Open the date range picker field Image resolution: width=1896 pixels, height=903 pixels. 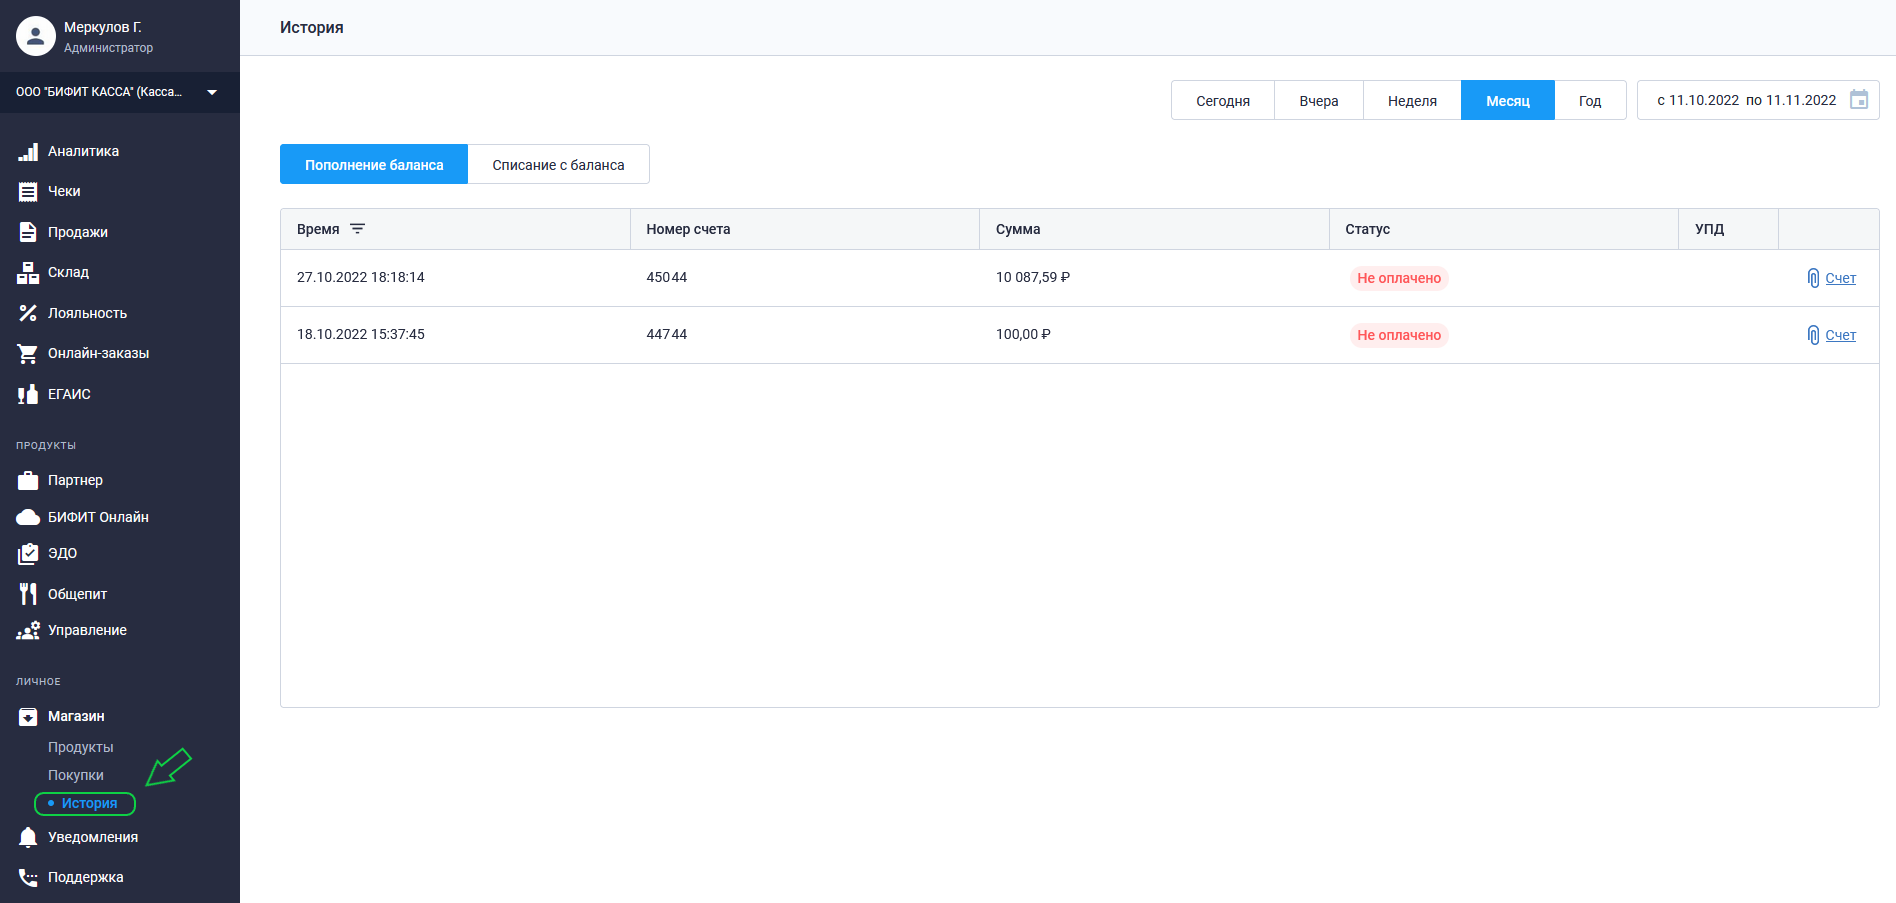(1758, 100)
